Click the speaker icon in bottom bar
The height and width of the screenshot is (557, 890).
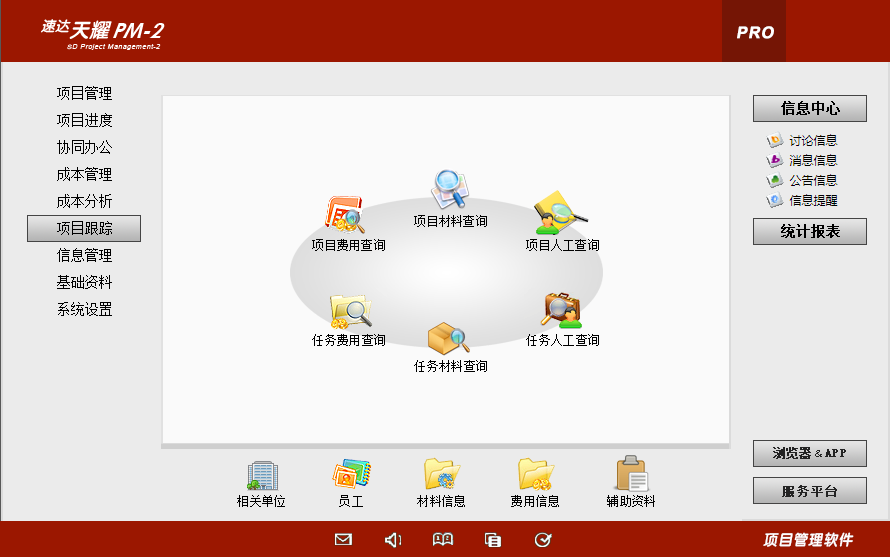[393, 540]
